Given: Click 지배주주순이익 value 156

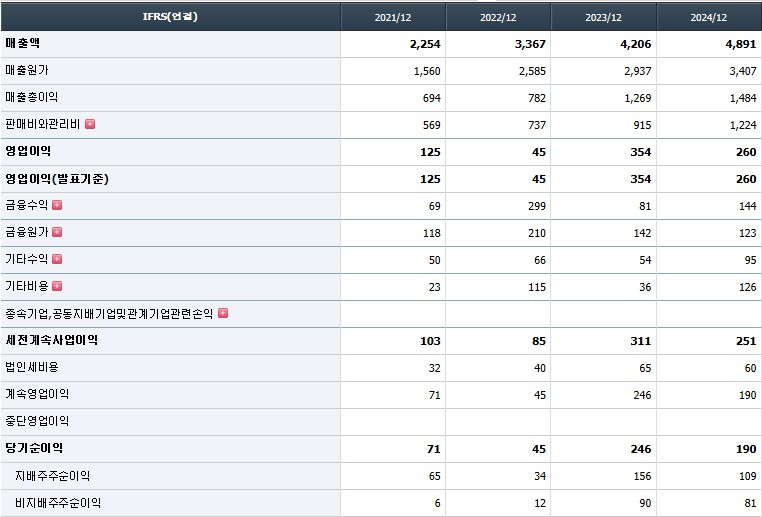Looking at the screenshot, I should (x=642, y=476).
